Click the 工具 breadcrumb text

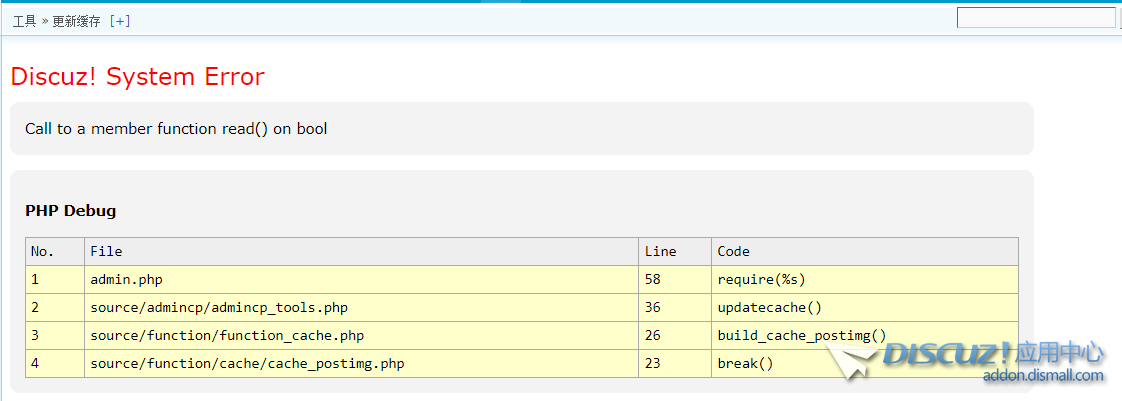point(24,21)
